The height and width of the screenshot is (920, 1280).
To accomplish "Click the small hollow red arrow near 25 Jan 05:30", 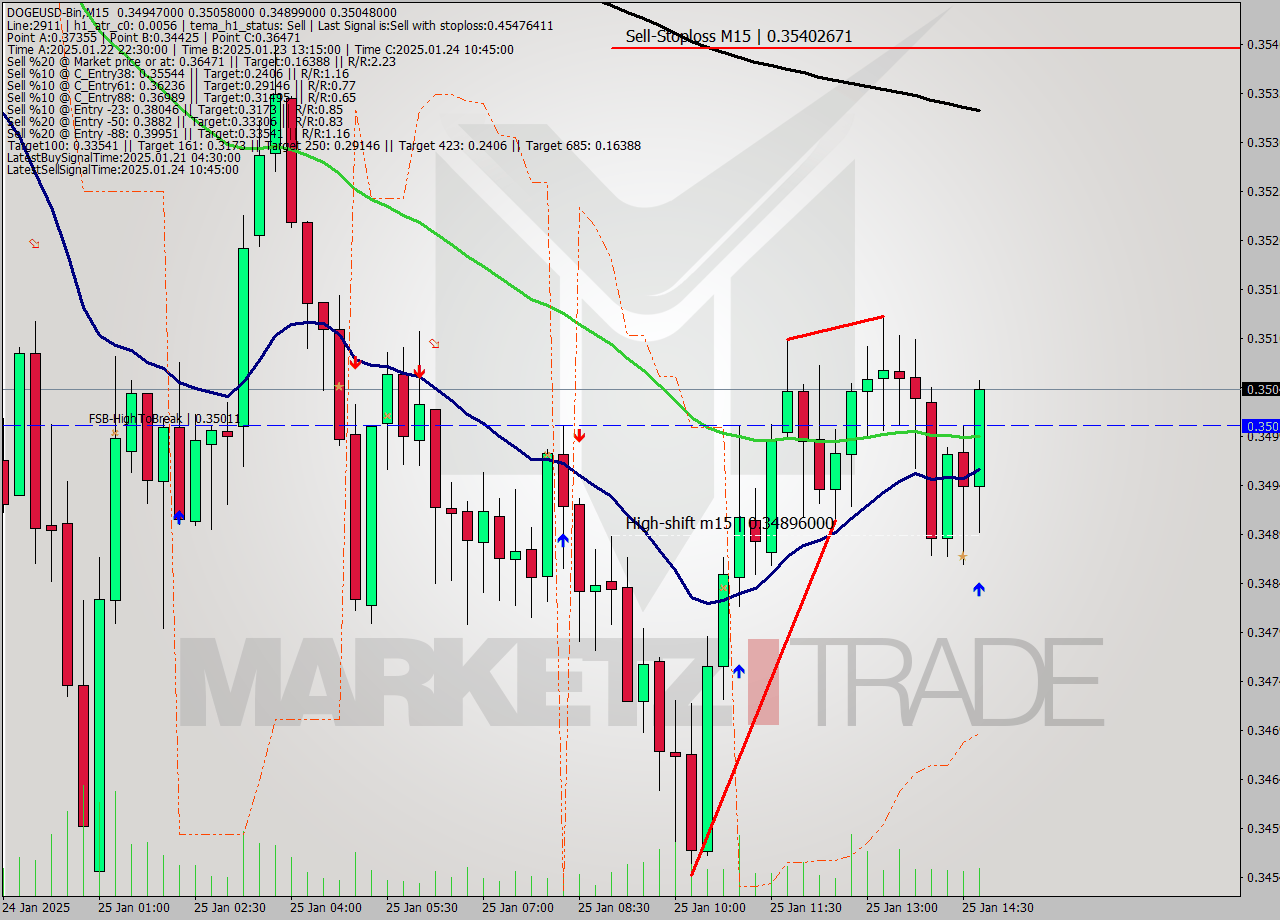I will [434, 343].
